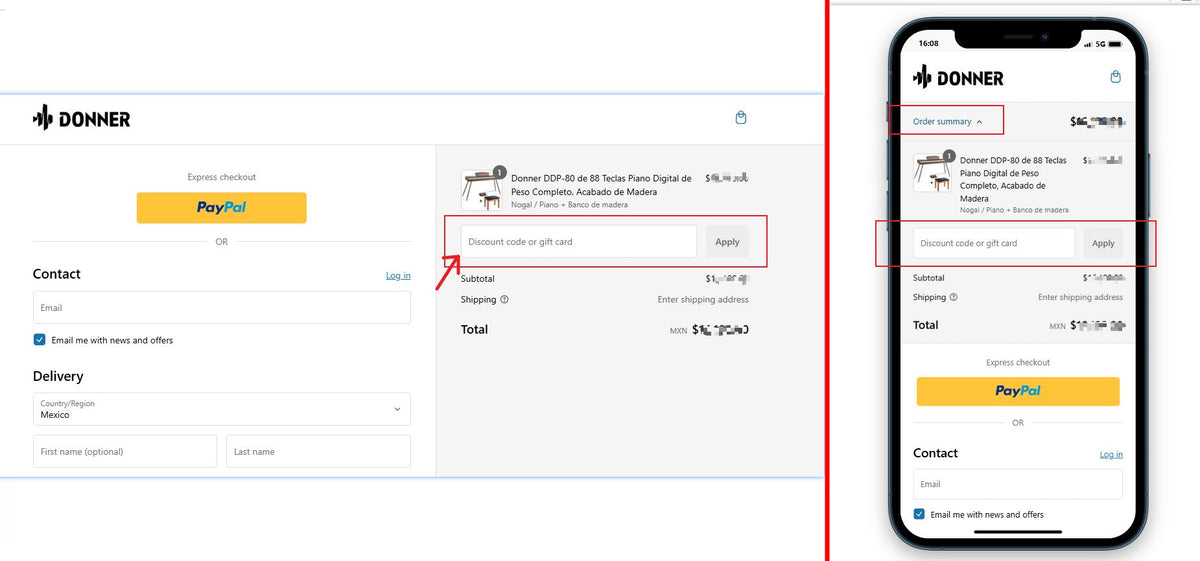The image size is (1200, 561).
Task: Click the Donner logo in phone view
Action: tap(958, 77)
